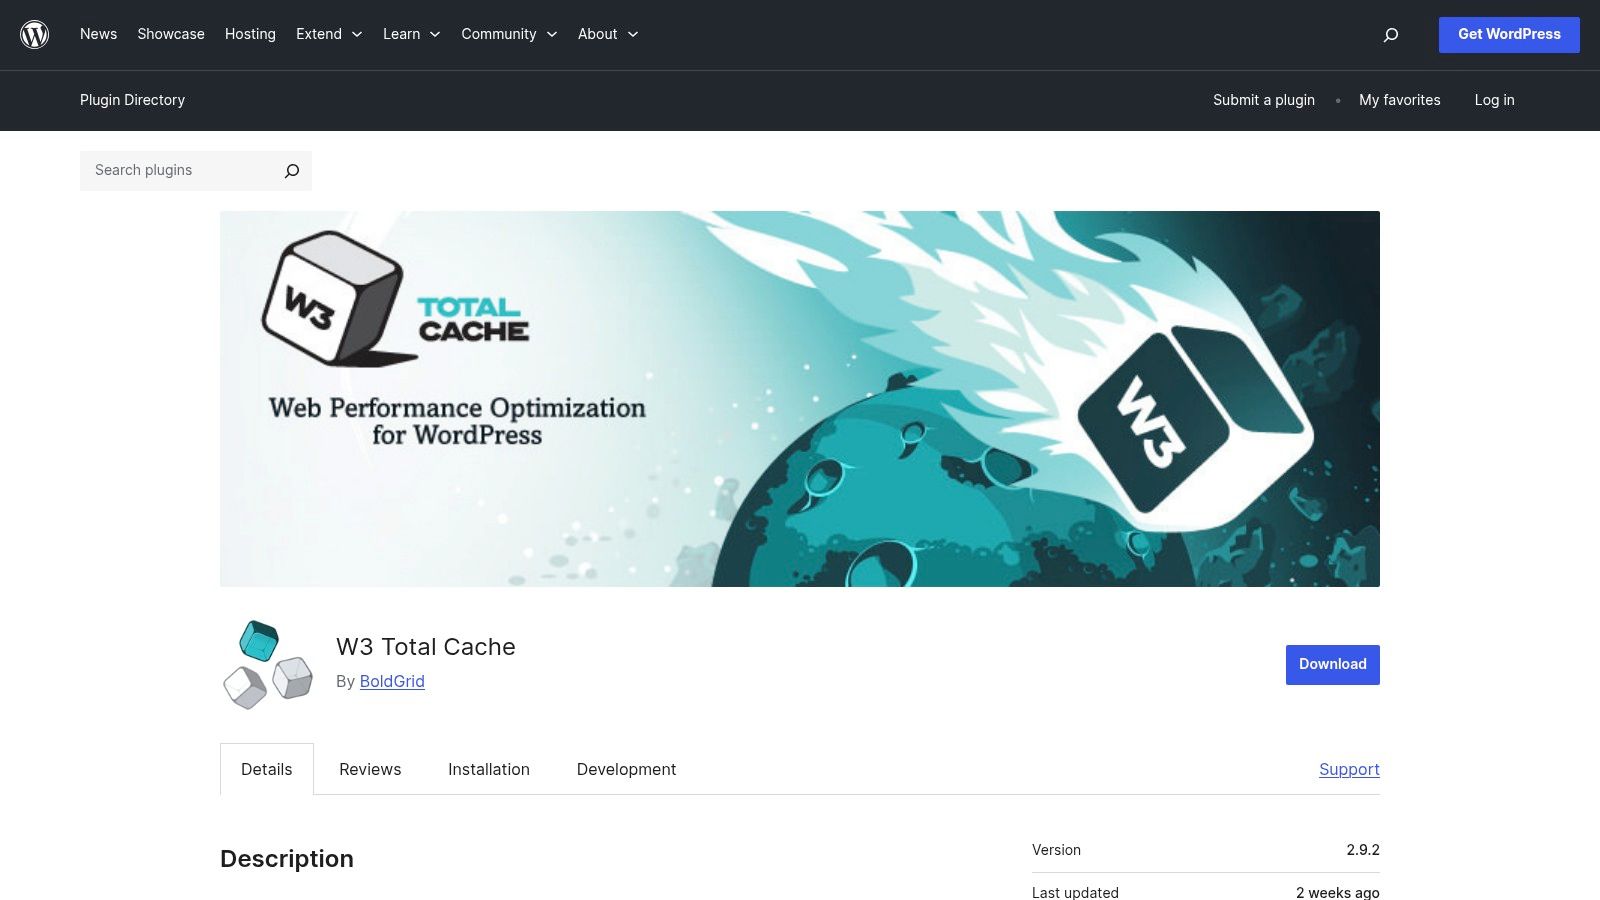Click the Description heading
The image size is (1600, 900).
(287, 859)
